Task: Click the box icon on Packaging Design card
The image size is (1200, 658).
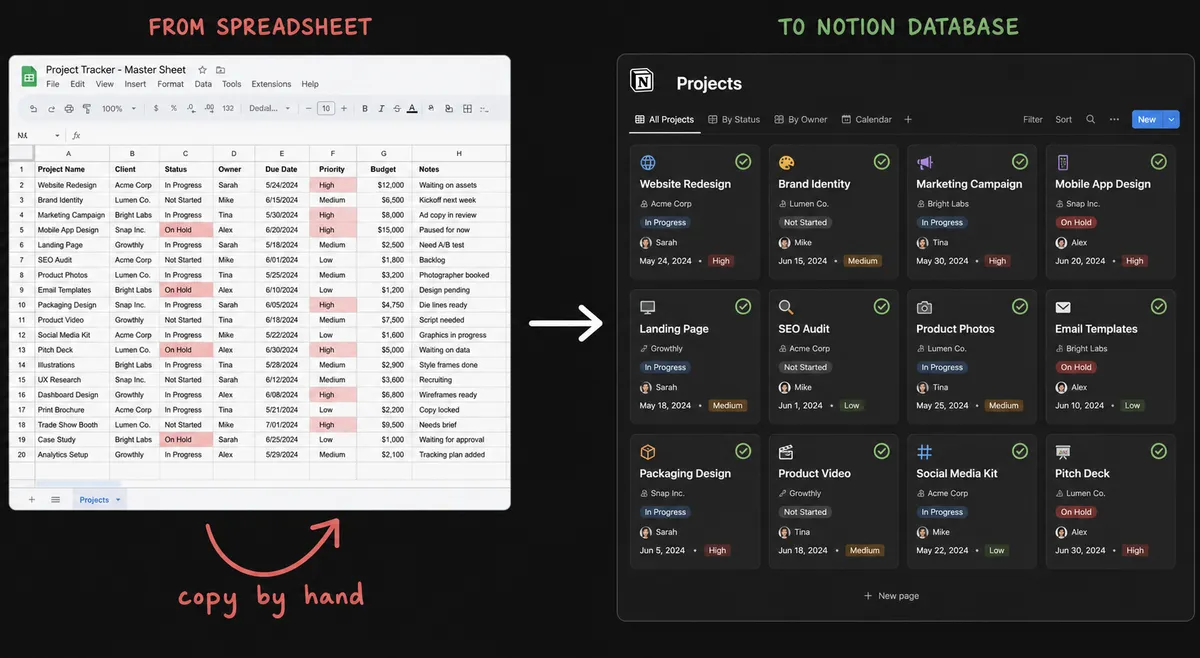Action: pyautogui.click(x=648, y=452)
